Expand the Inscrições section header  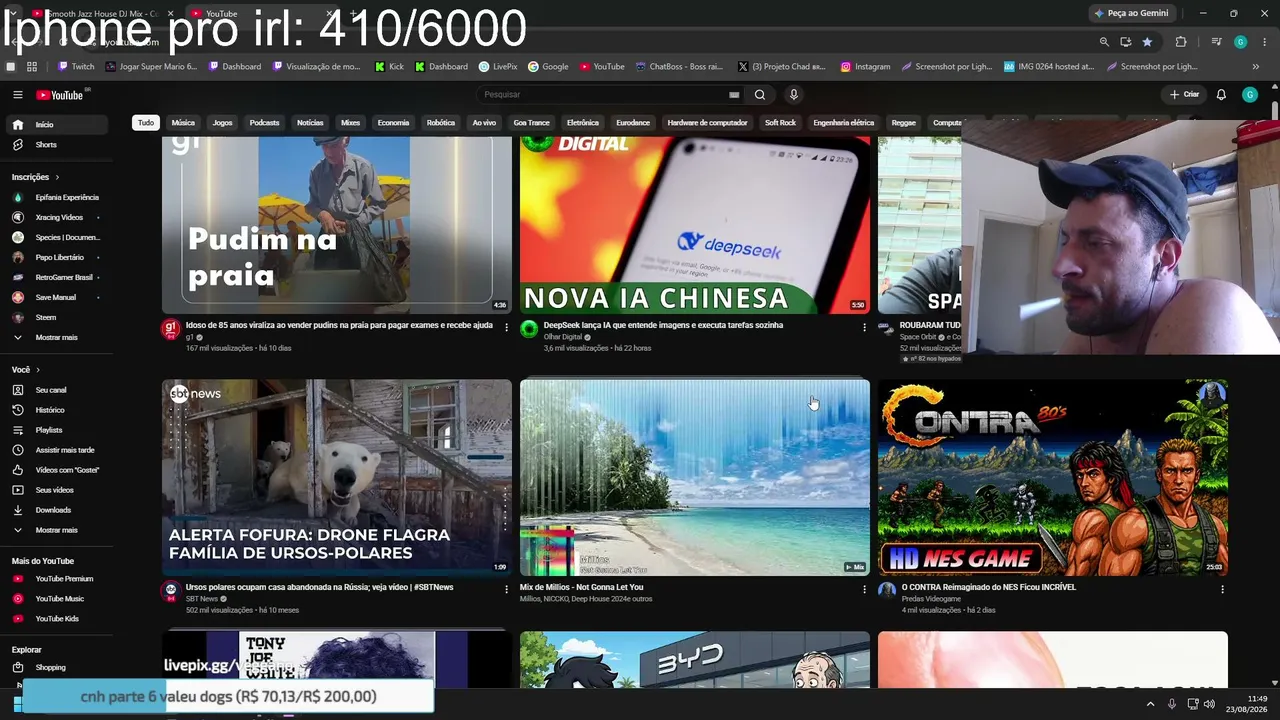35,177
